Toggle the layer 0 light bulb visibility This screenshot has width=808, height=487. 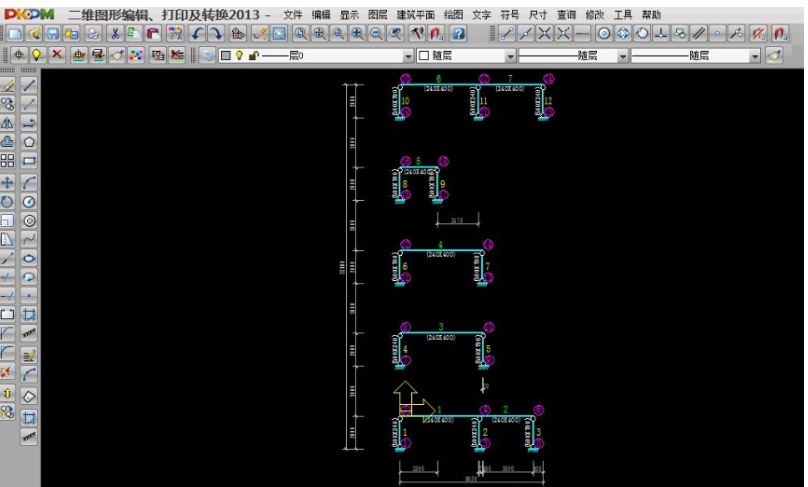click(x=240, y=56)
